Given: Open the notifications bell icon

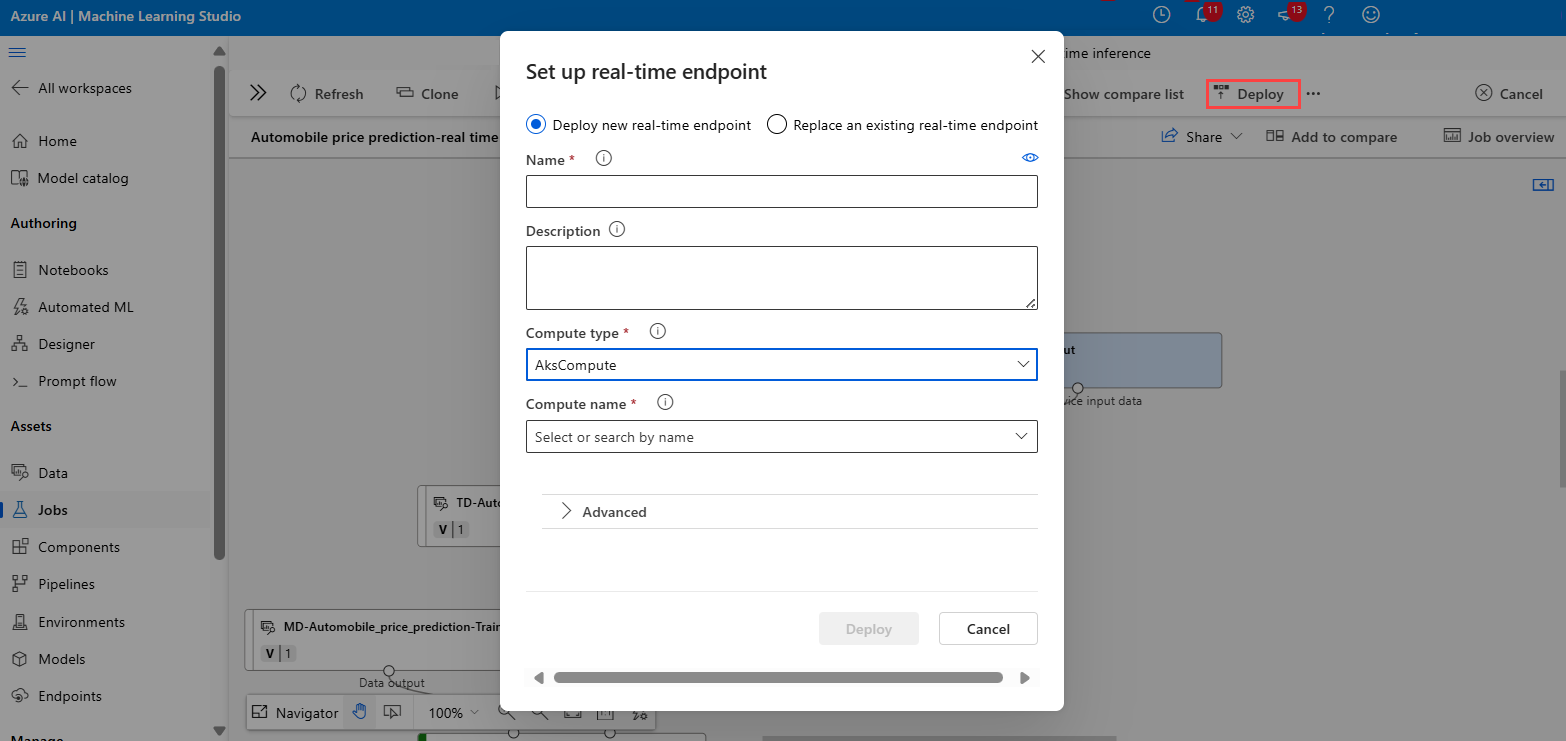Looking at the screenshot, I should coord(1203,15).
